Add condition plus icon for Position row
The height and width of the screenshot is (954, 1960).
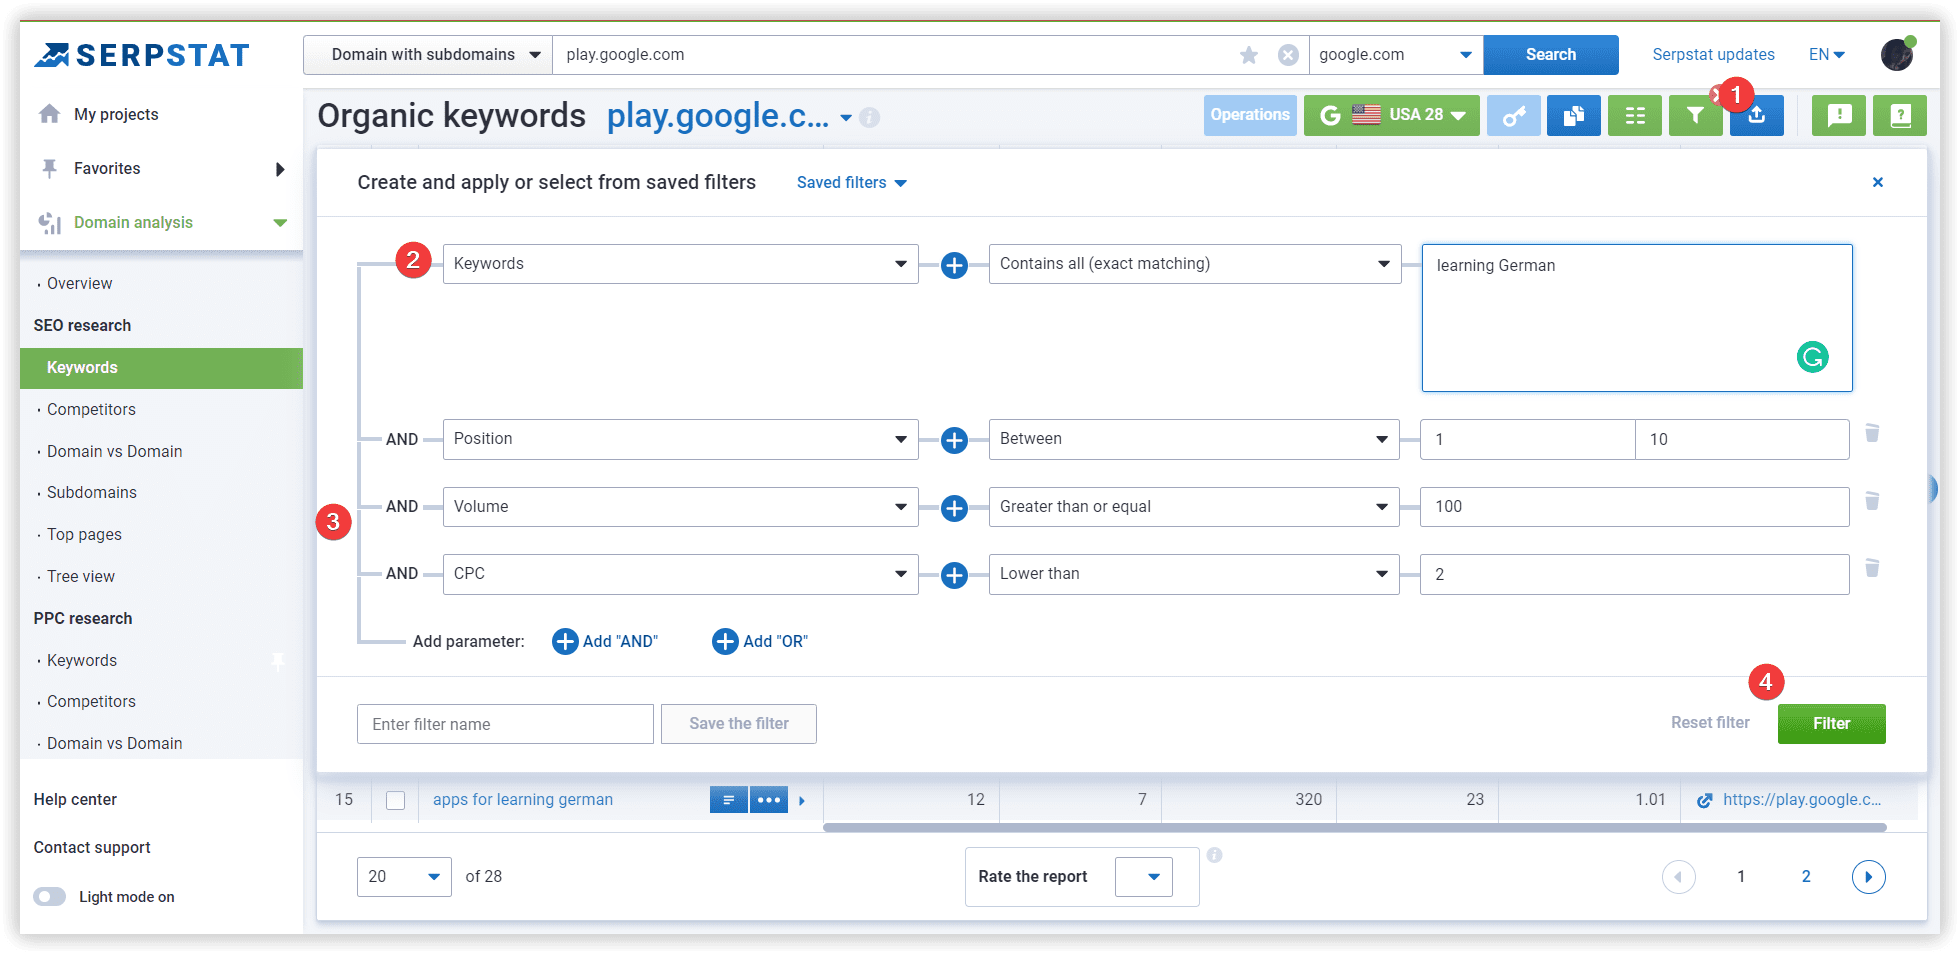coord(955,440)
